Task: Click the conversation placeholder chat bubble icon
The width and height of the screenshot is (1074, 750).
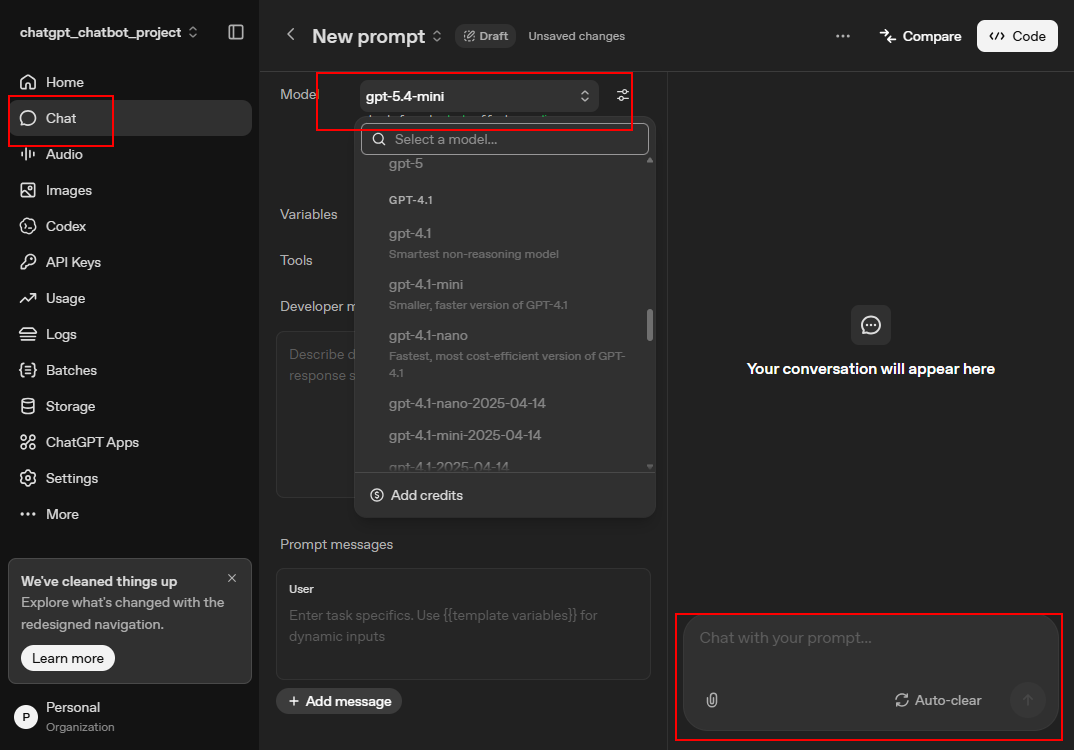Action: coord(871,325)
